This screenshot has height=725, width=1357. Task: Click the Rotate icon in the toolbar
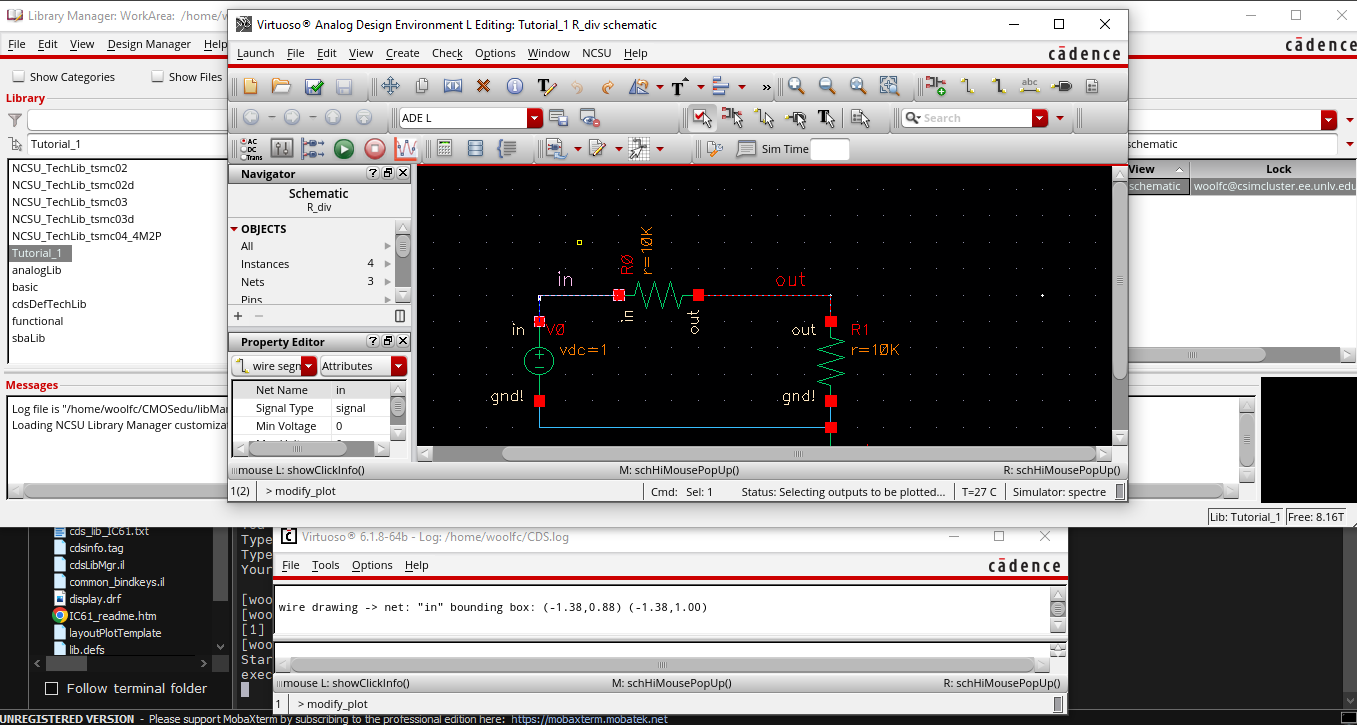[639, 87]
